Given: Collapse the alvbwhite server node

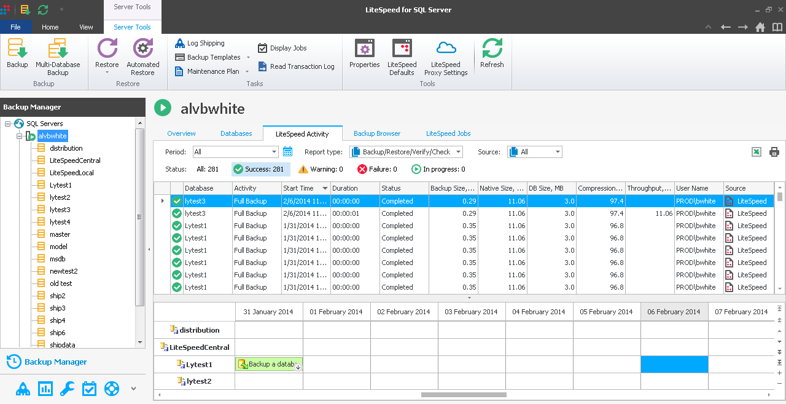Looking at the screenshot, I should [x=20, y=136].
